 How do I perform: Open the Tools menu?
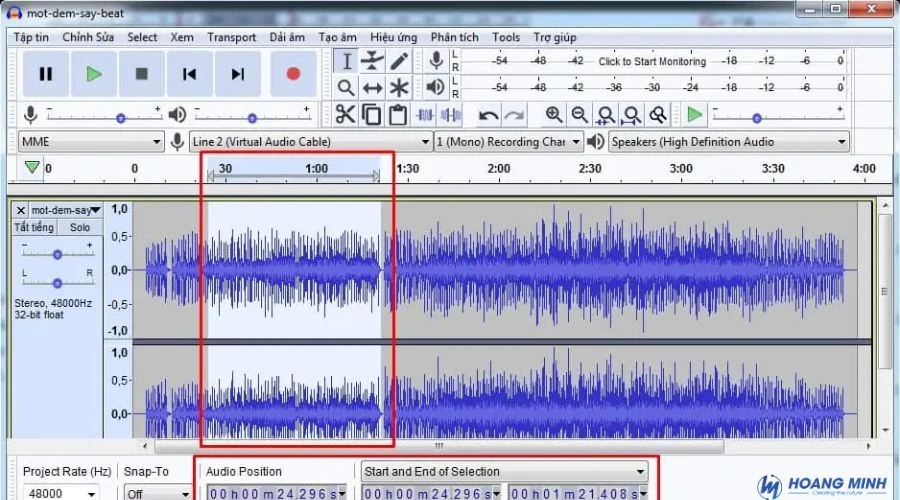tap(506, 37)
